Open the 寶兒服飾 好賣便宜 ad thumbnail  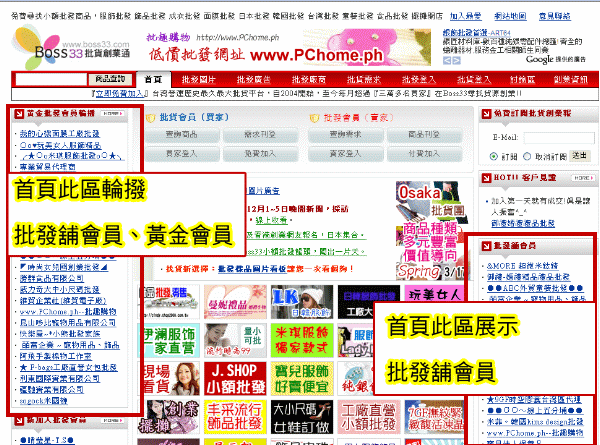tap(302, 378)
